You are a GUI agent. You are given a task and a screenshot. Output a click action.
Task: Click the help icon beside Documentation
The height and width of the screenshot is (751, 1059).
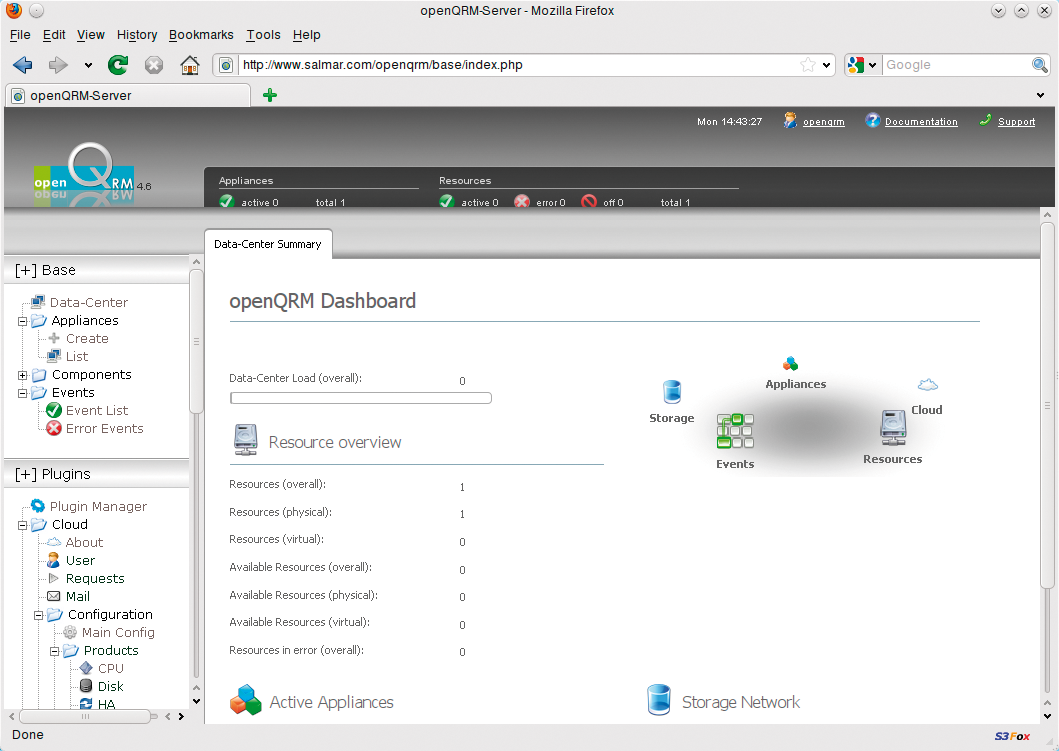point(873,121)
